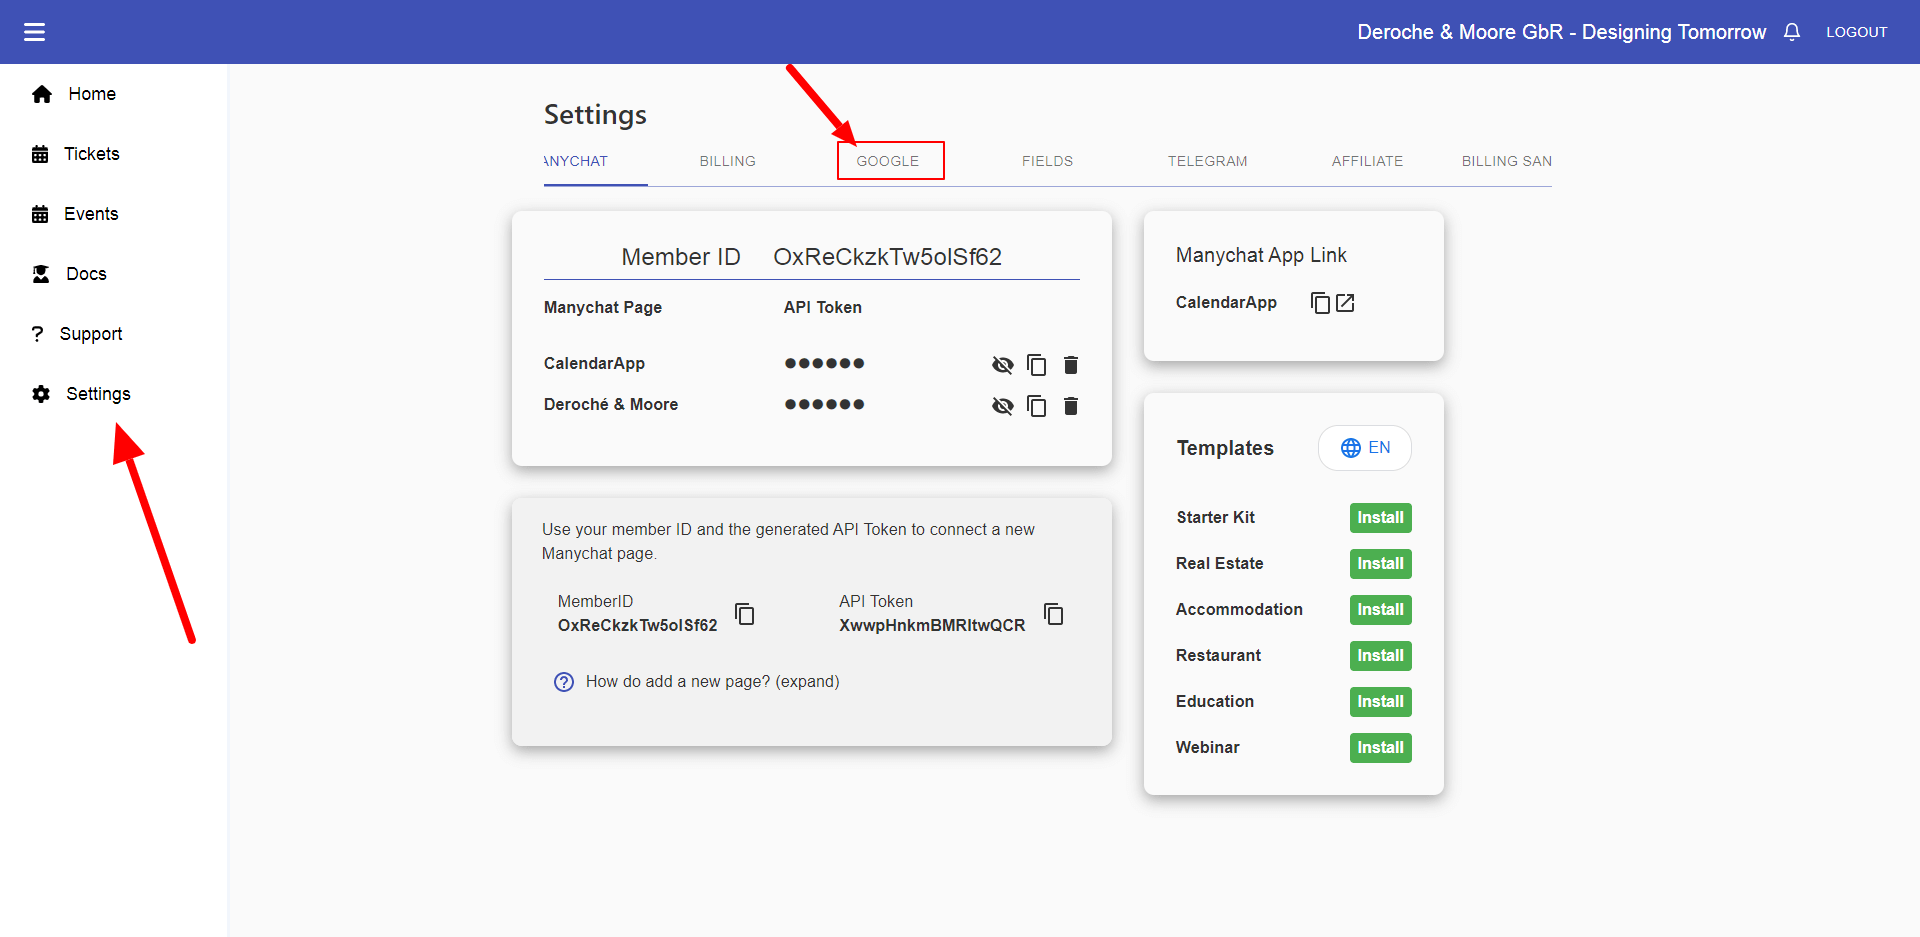This screenshot has height=937, width=1920.
Task: Show the Deroché & Moore hidden token
Action: pyautogui.click(x=1002, y=406)
